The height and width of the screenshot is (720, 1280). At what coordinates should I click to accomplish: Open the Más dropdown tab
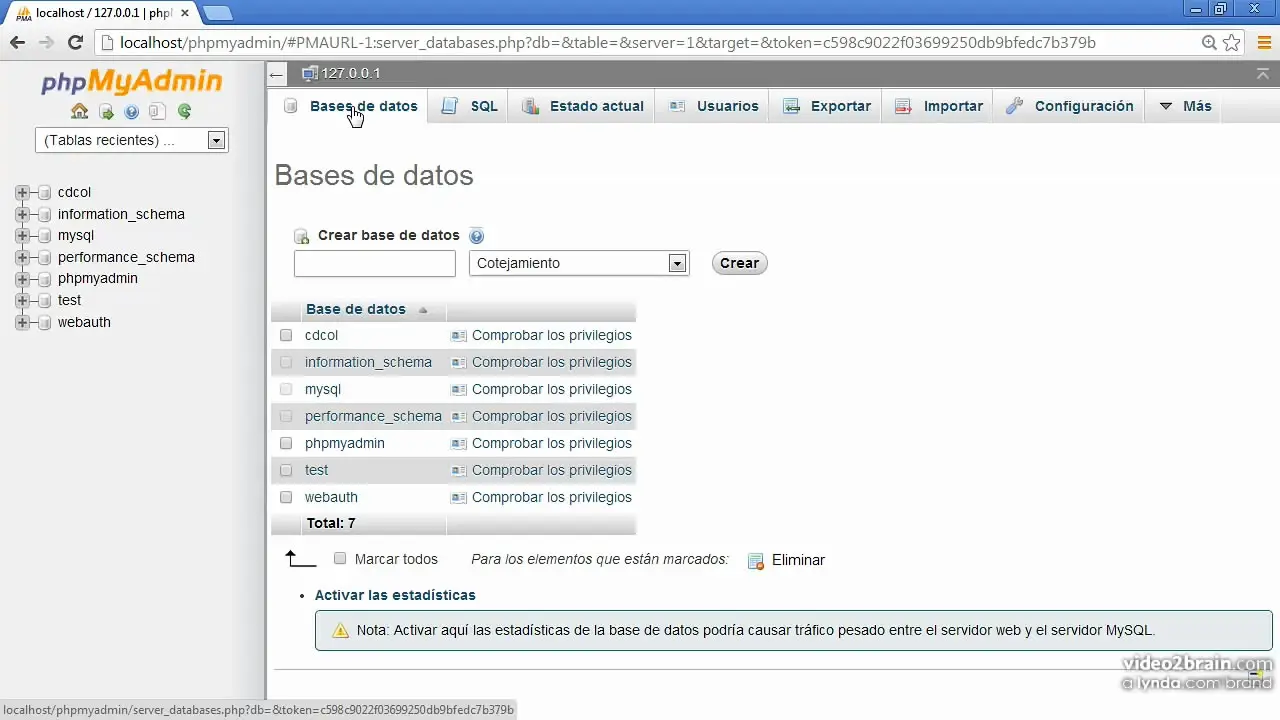pos(1185,107)
